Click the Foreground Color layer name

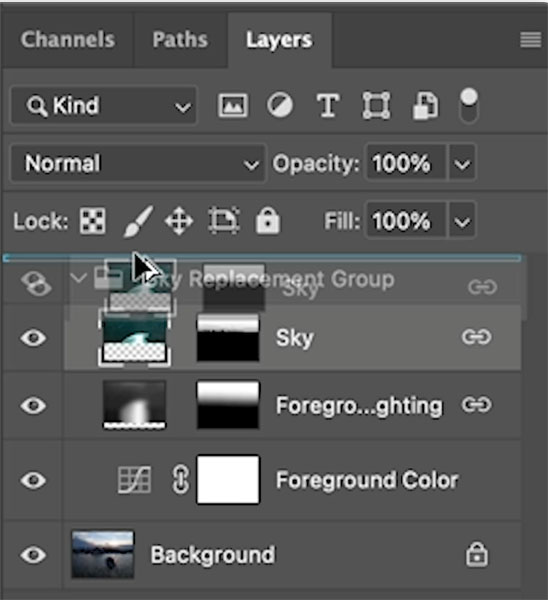pyautogui.click(x=367, y=480)
